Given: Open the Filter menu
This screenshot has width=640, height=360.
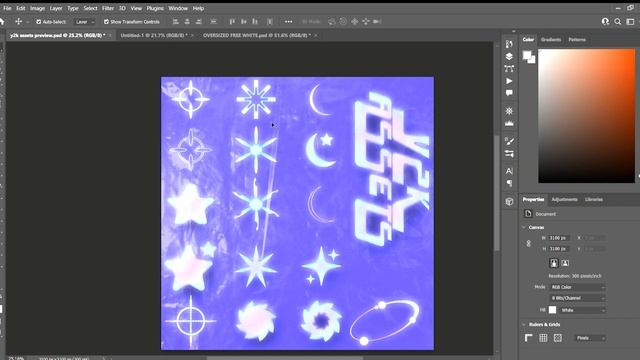Looking at the screenshot, I should (108, 8).
